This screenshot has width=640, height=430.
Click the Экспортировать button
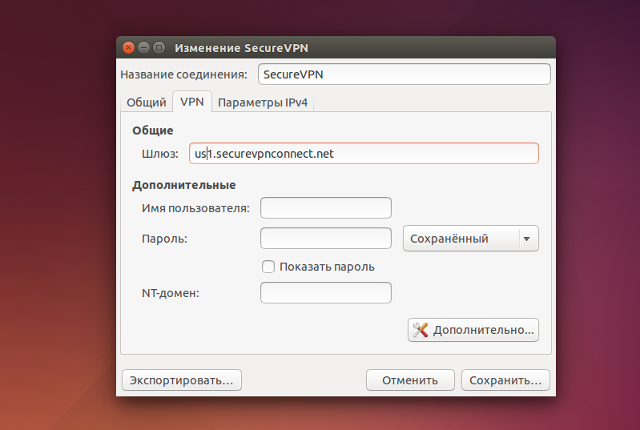coord(182,380)
